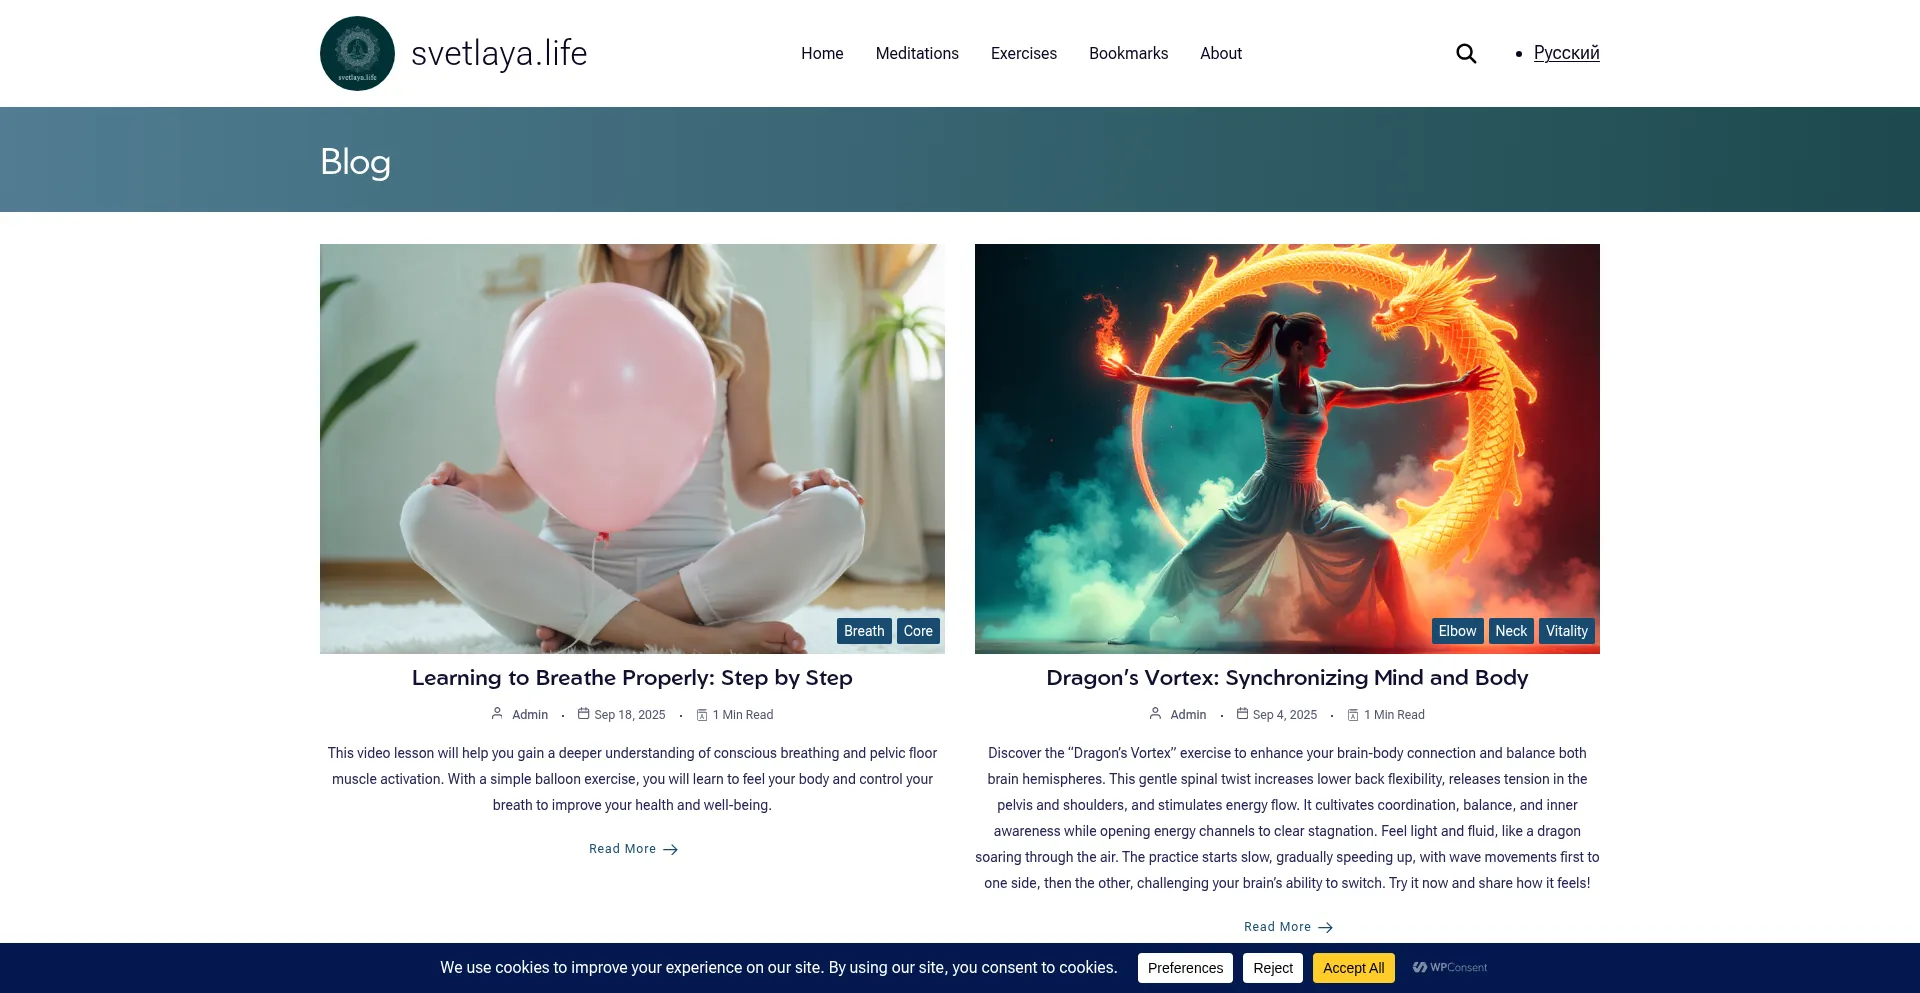Screen dimensions: 1920x993
Task: Click the svetlaya.life round logo
Action: pos(357,53)
